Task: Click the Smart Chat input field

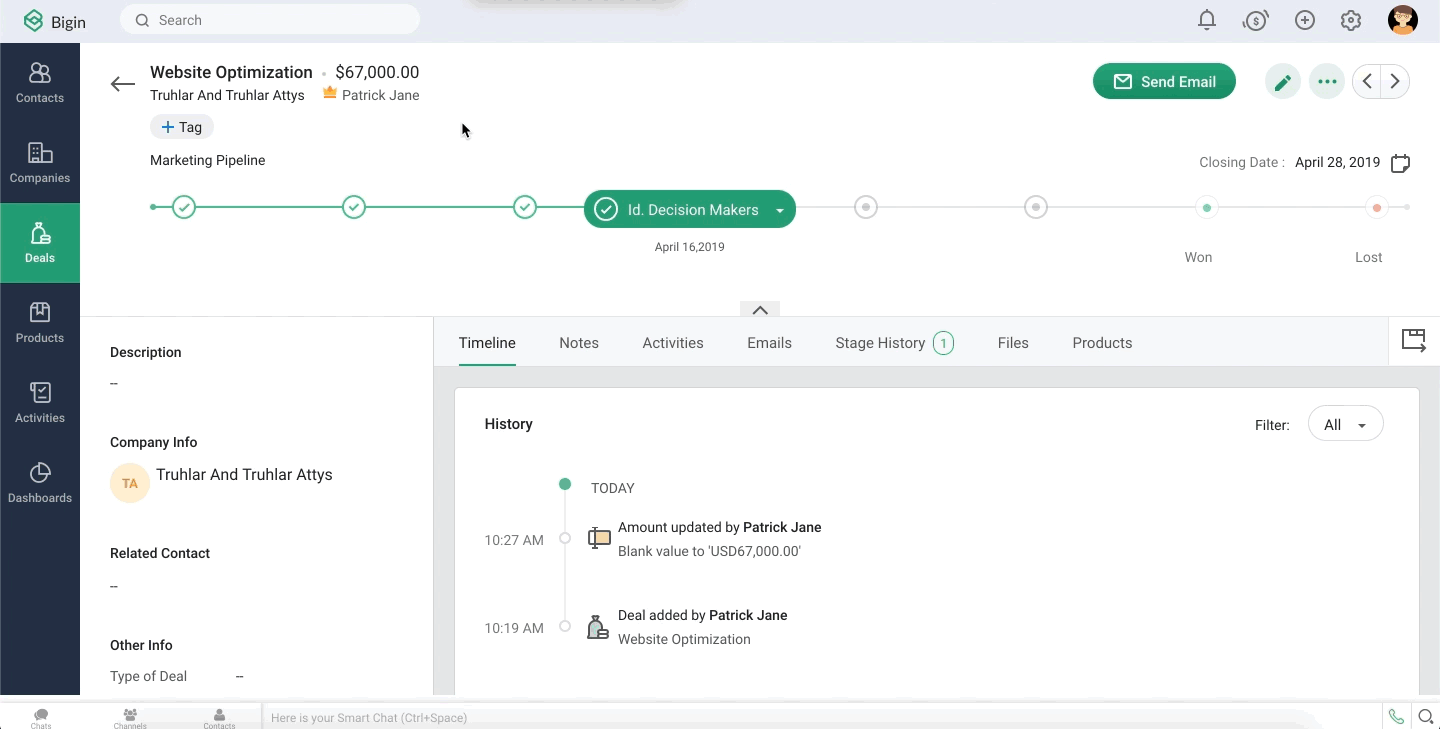Action: (820, 717)
